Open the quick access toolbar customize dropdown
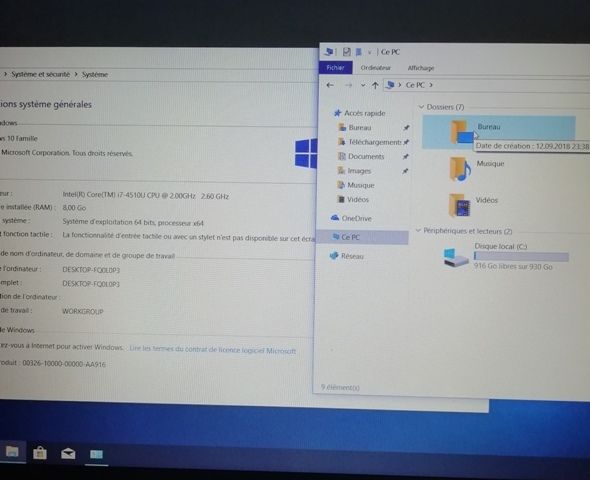 coord(370,52)
